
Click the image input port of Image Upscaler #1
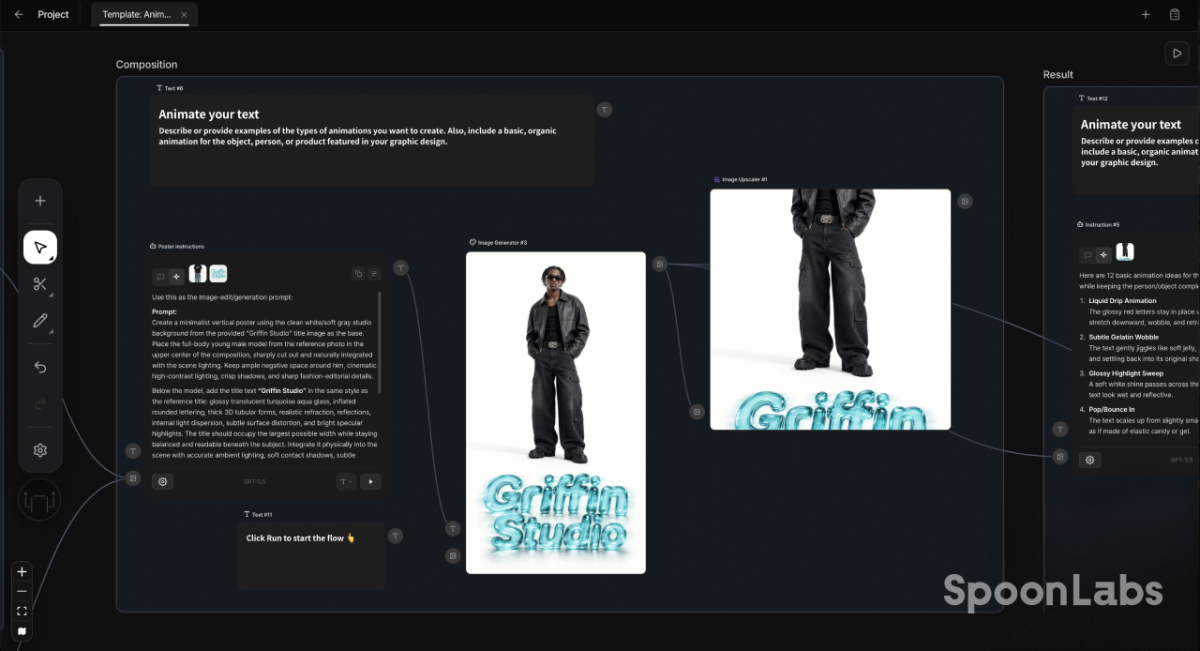coord(697,410)
